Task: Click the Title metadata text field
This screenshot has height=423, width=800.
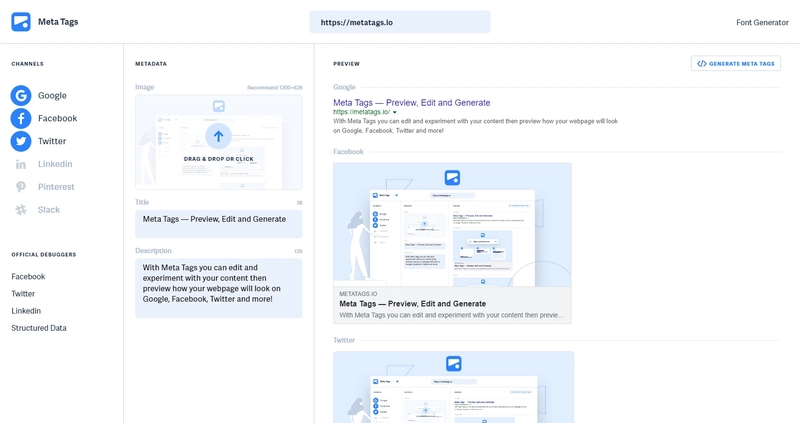Action: pyautogui.click(x=218, y=224)
